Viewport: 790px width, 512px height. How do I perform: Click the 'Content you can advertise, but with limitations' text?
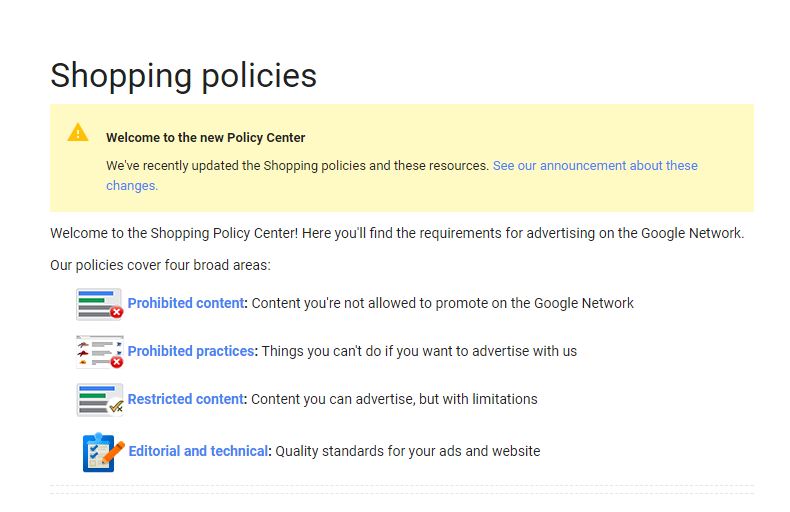pyautogui.click(x=394, y=399)
